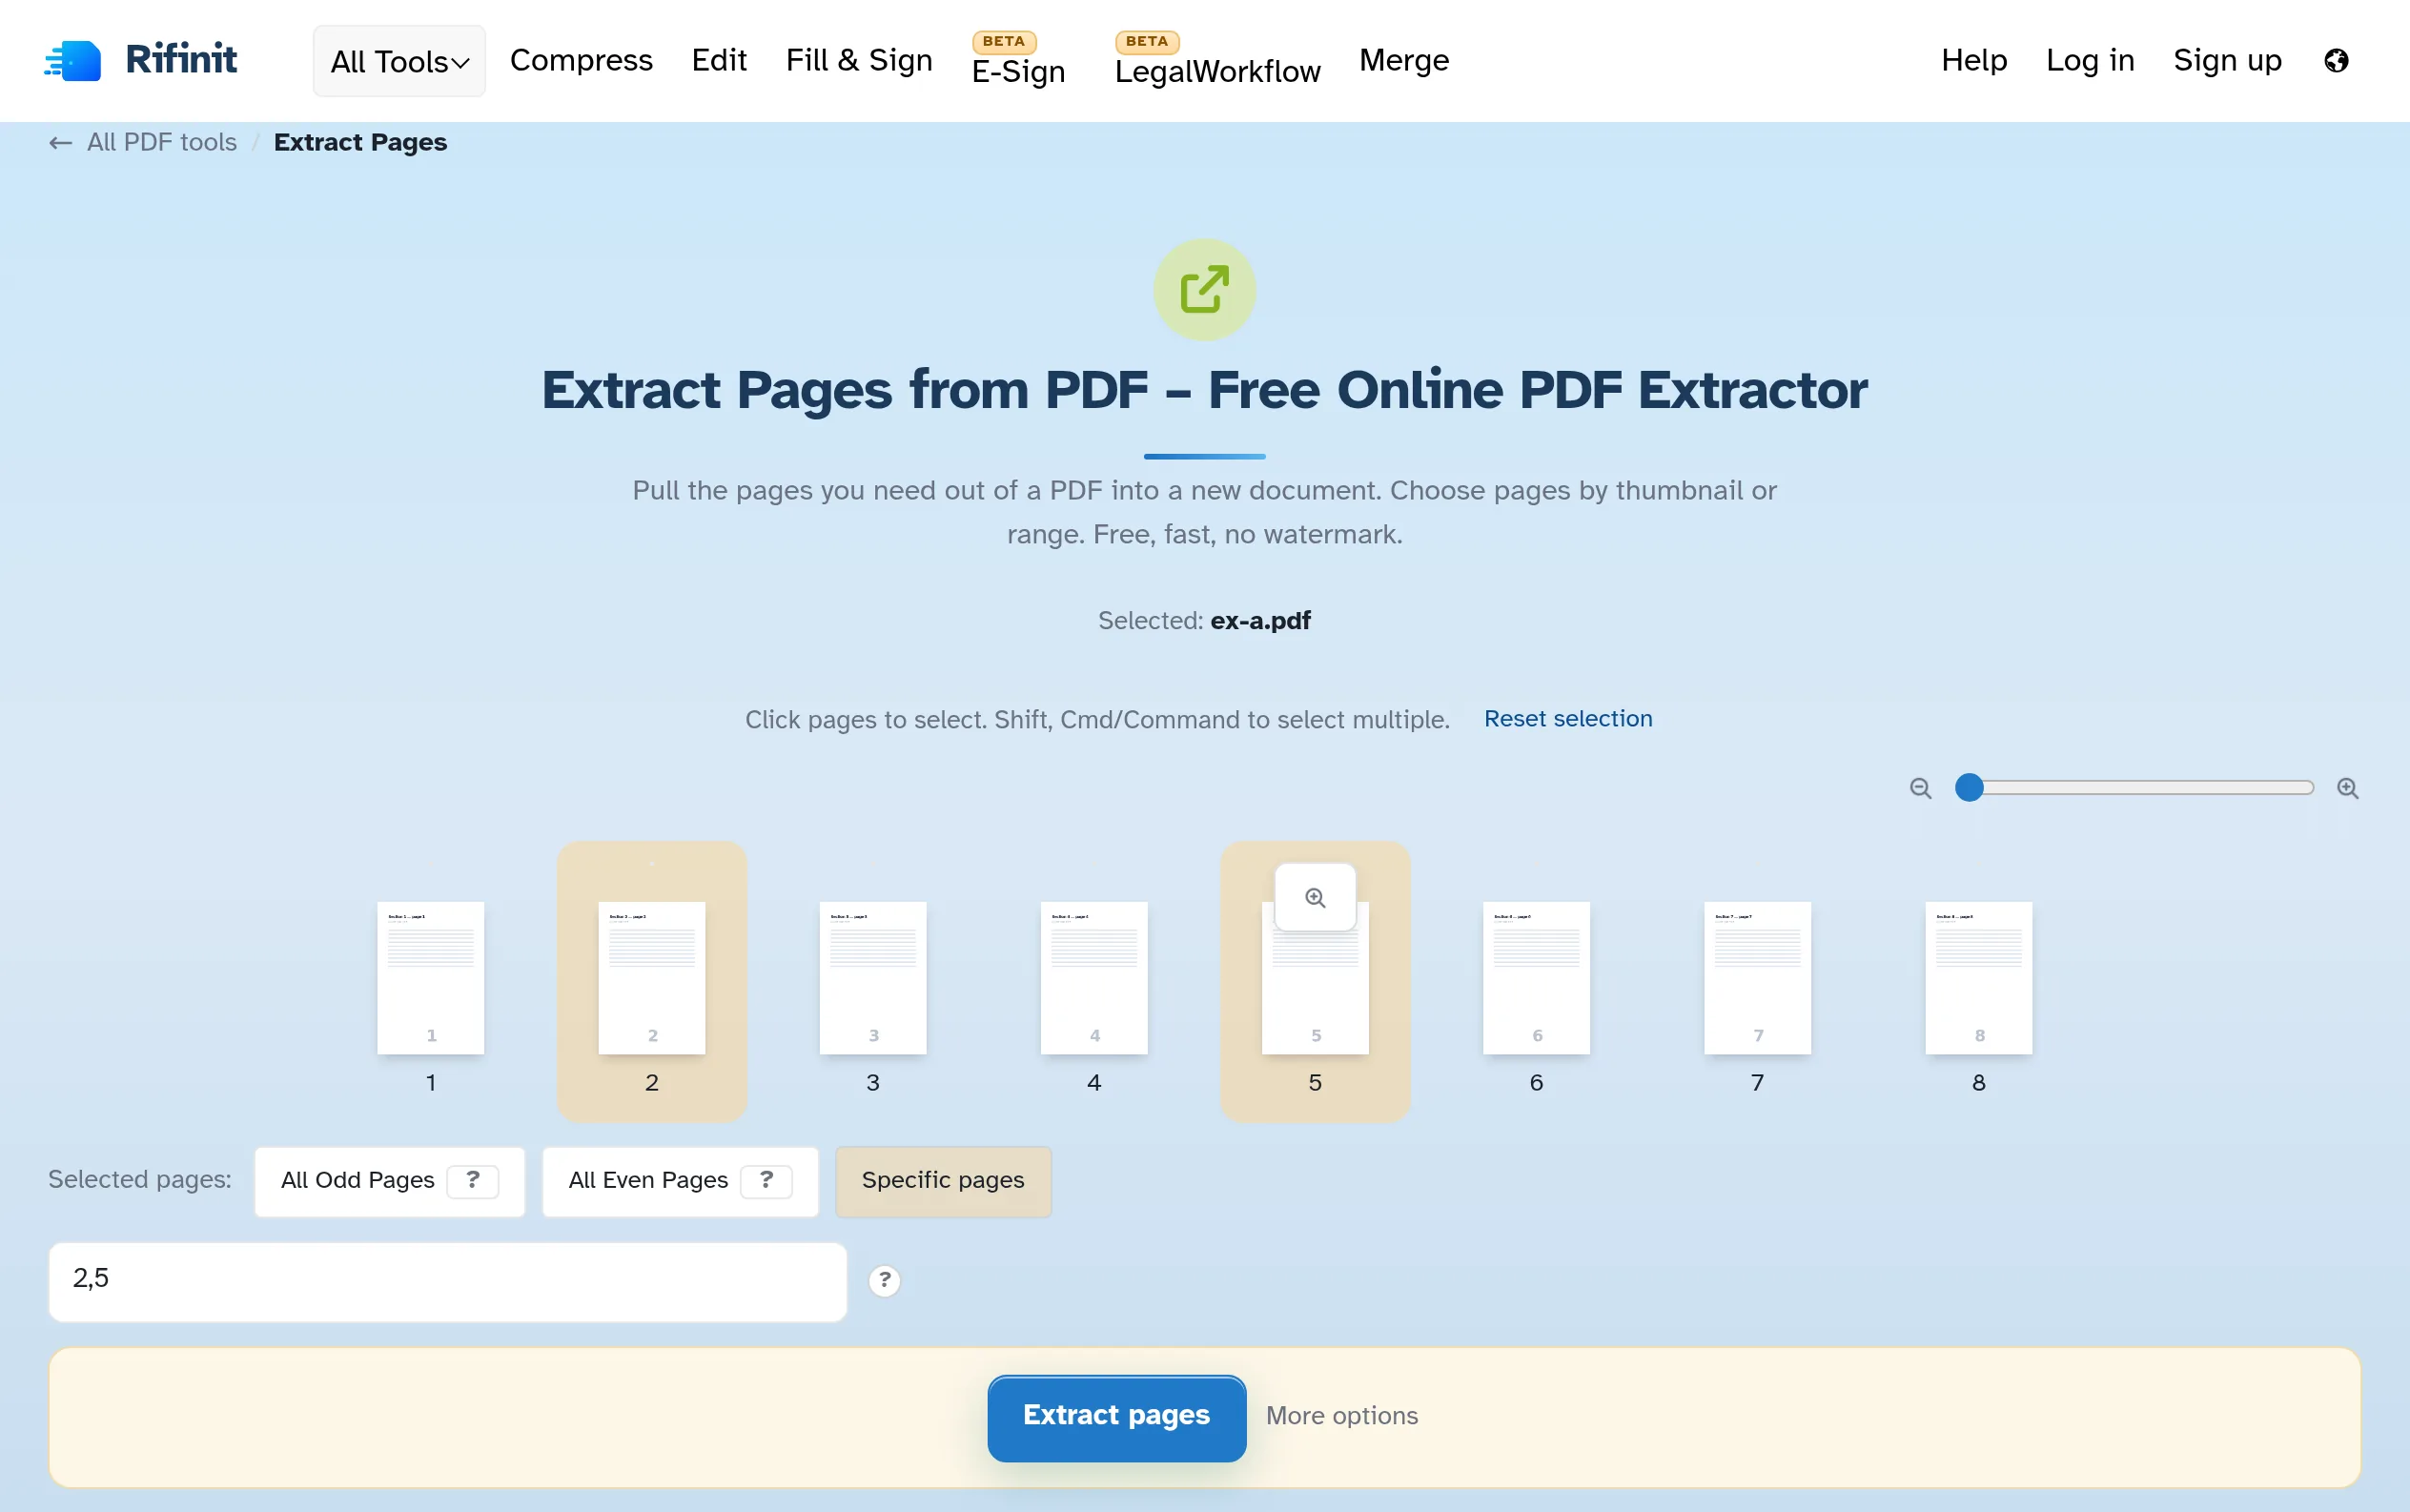
Task: Open the E-Sign beta tool
Action: [1018, 60]
